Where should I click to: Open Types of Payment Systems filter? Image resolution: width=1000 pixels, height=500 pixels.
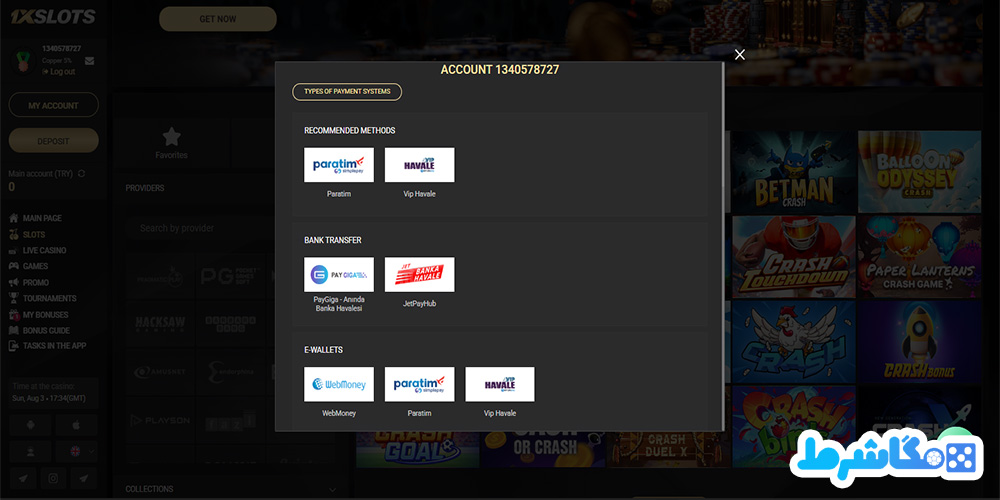point(347,92)
